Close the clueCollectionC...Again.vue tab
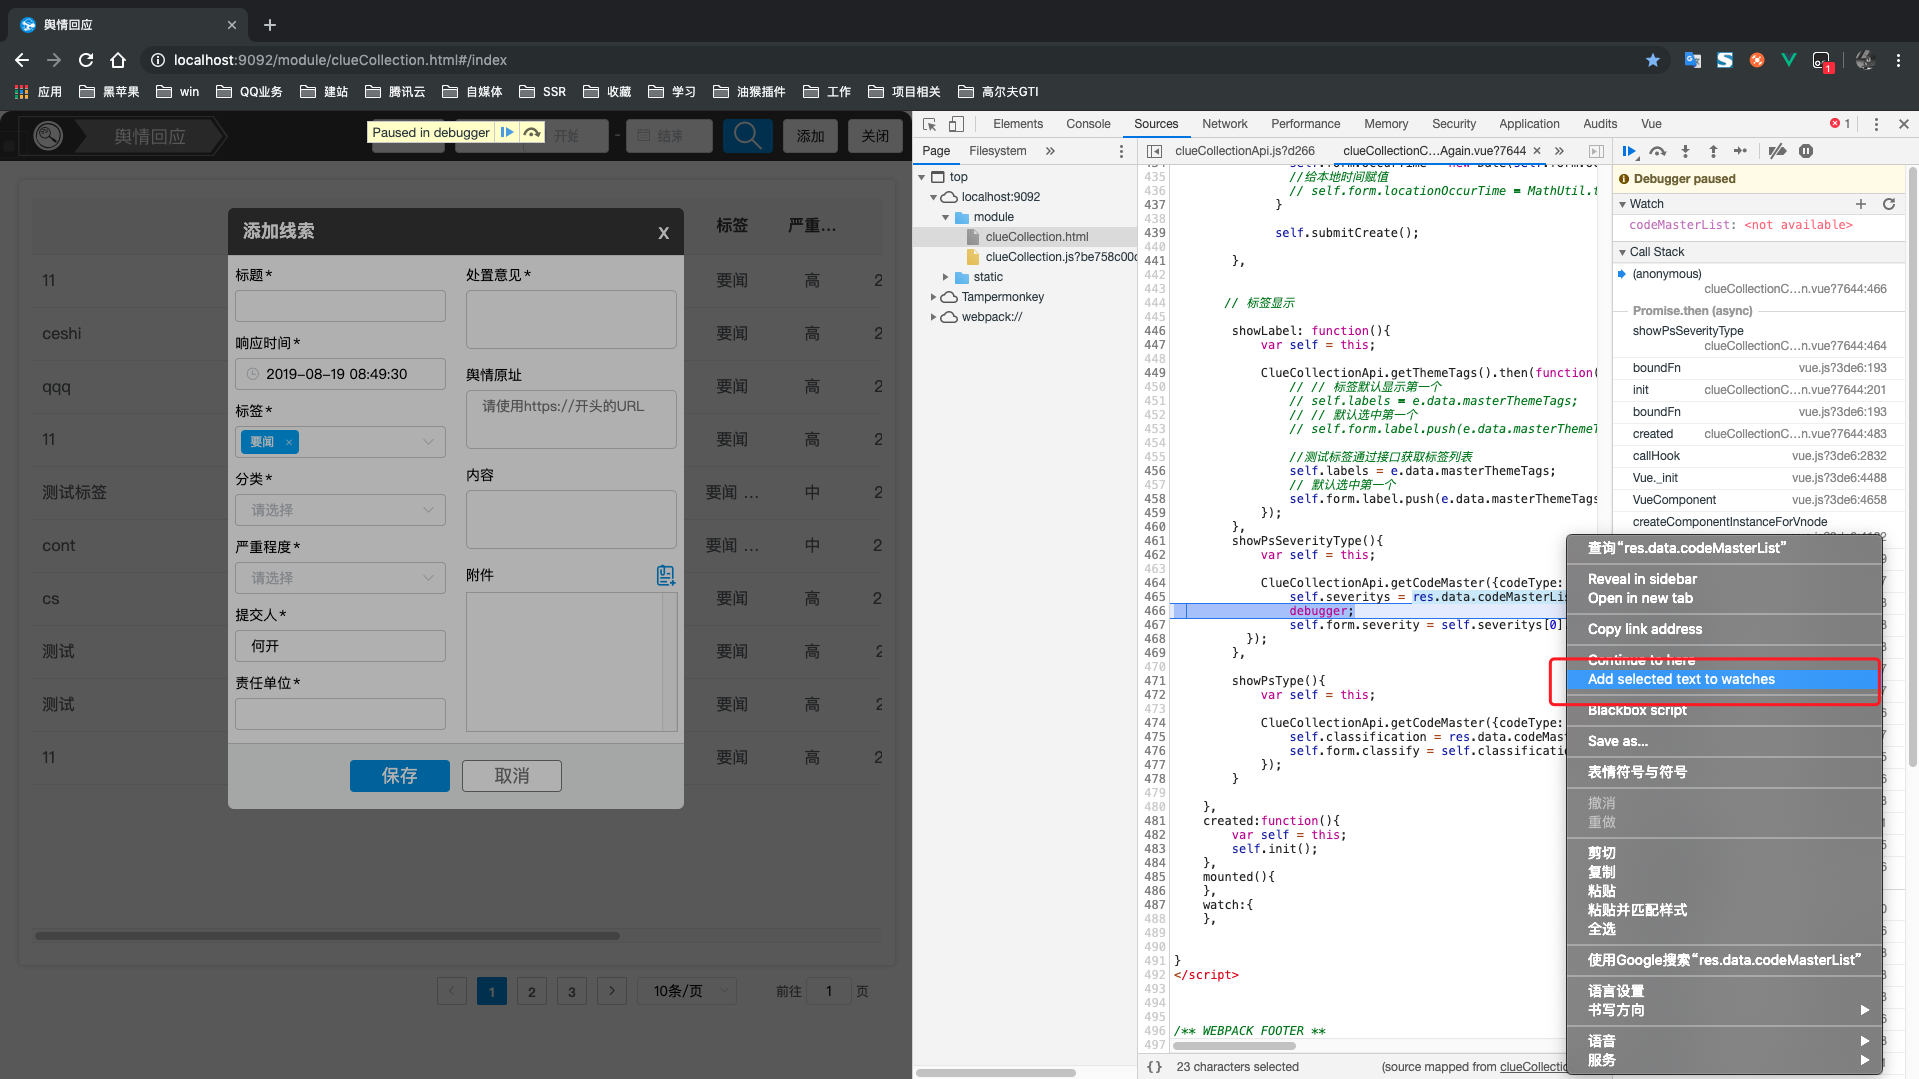 [x=1537, y=151]
